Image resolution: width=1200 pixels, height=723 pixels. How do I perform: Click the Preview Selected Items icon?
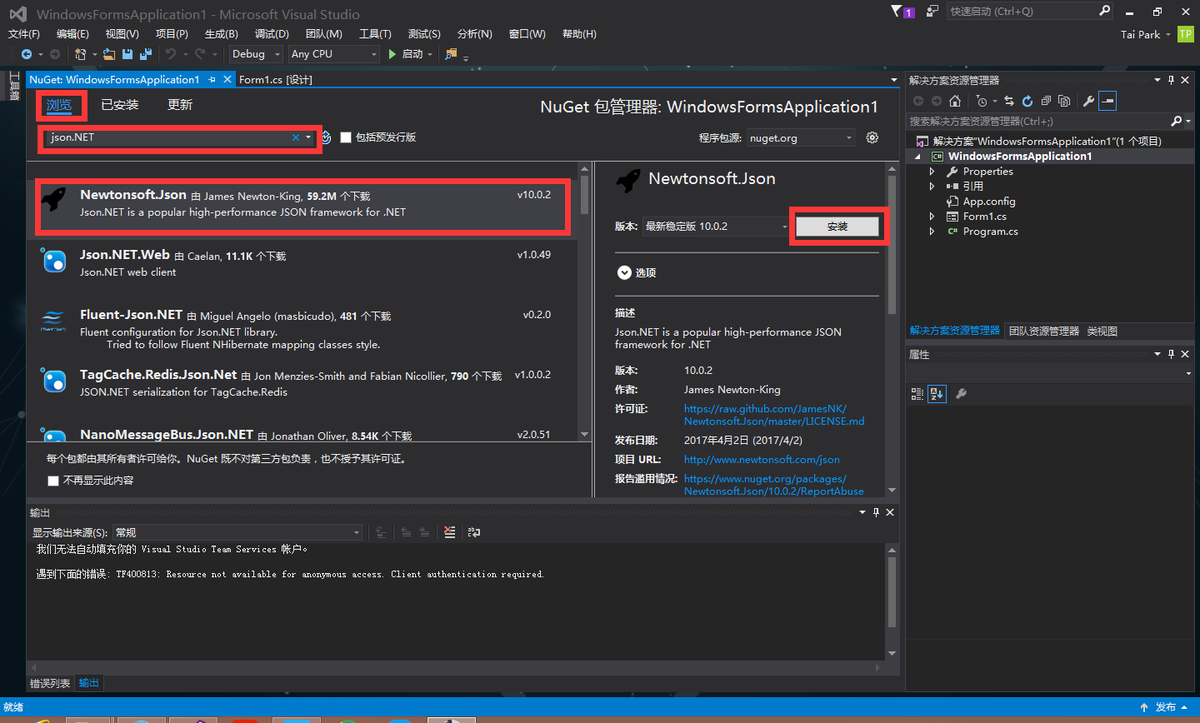[x=1107, y=101]
